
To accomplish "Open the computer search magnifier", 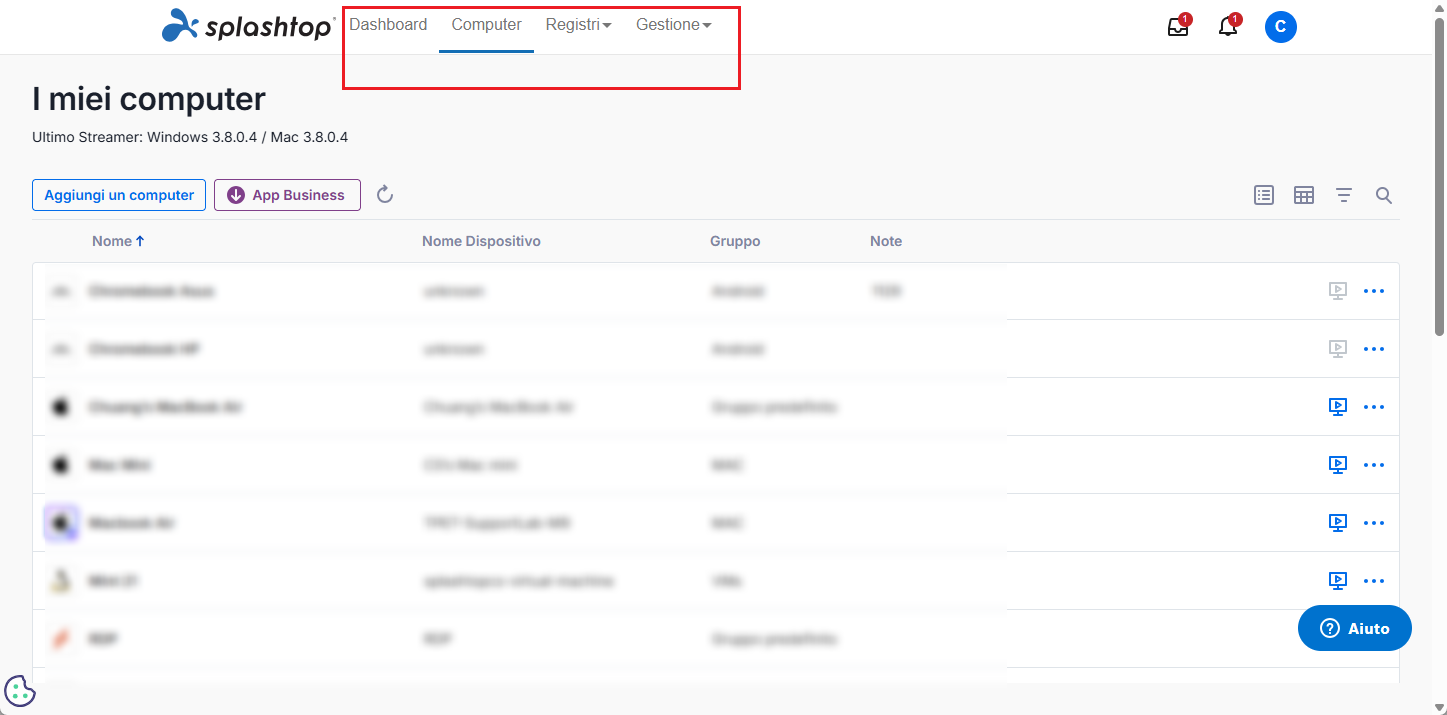I will [x=1384, y=196].
